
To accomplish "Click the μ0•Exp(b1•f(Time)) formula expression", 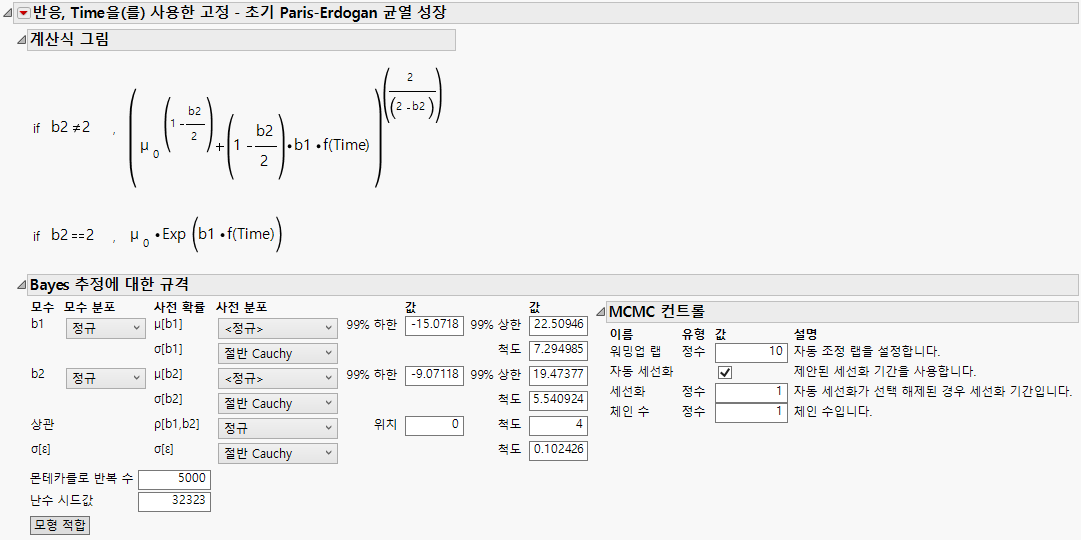I will coord(207,235).
